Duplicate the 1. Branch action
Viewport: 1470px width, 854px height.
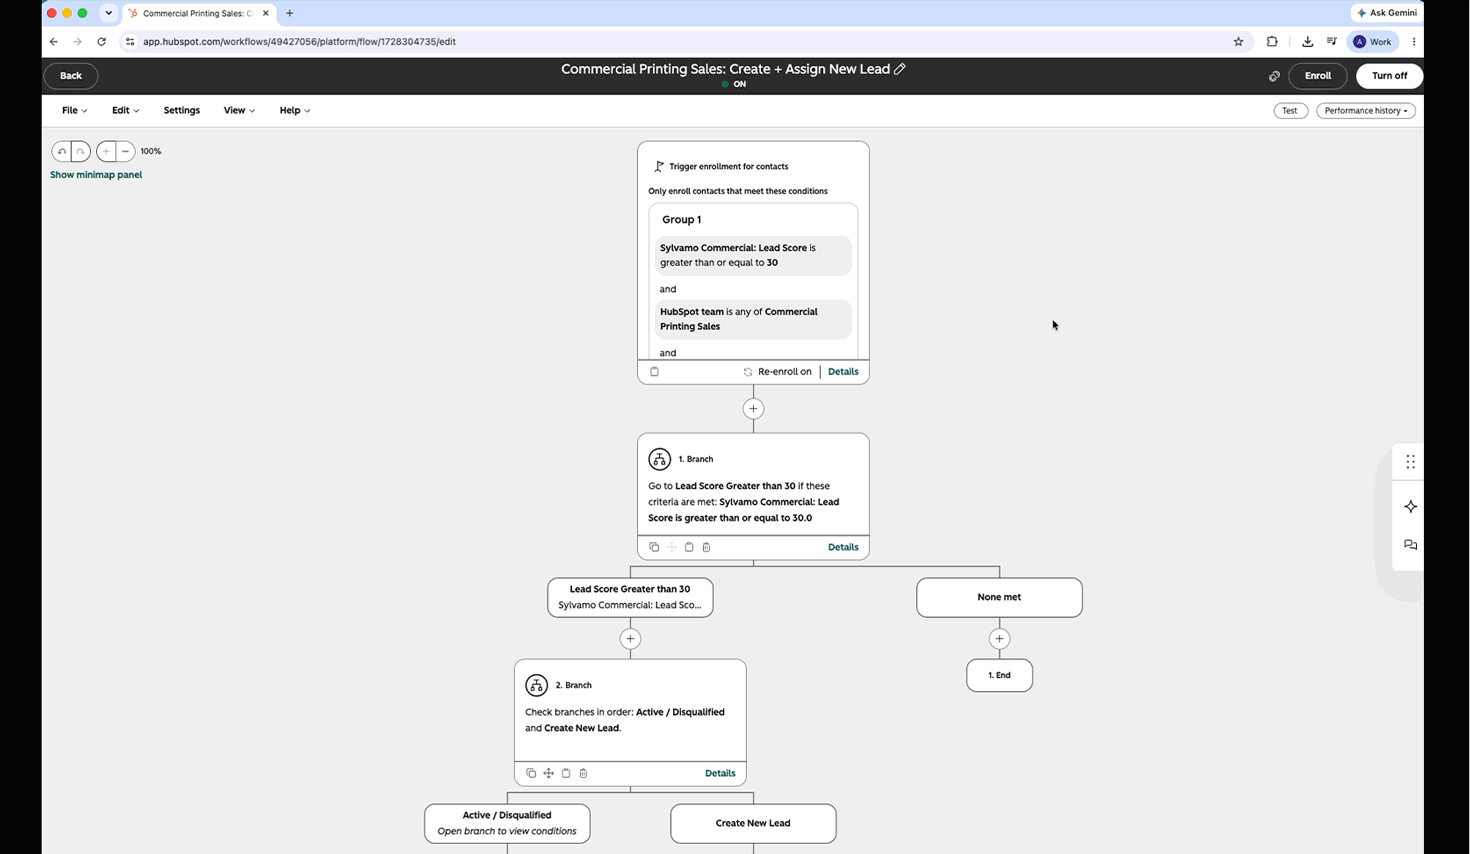pyautogui.click(x=654, y=547)
